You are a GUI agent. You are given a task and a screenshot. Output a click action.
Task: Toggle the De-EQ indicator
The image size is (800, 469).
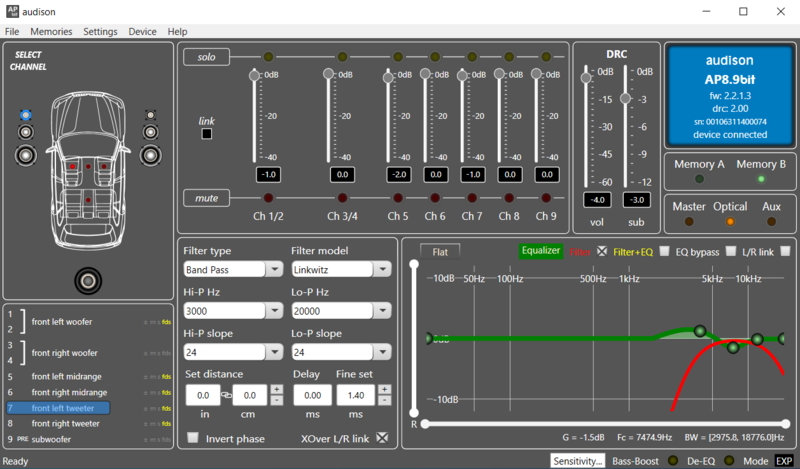click(729, 460)
